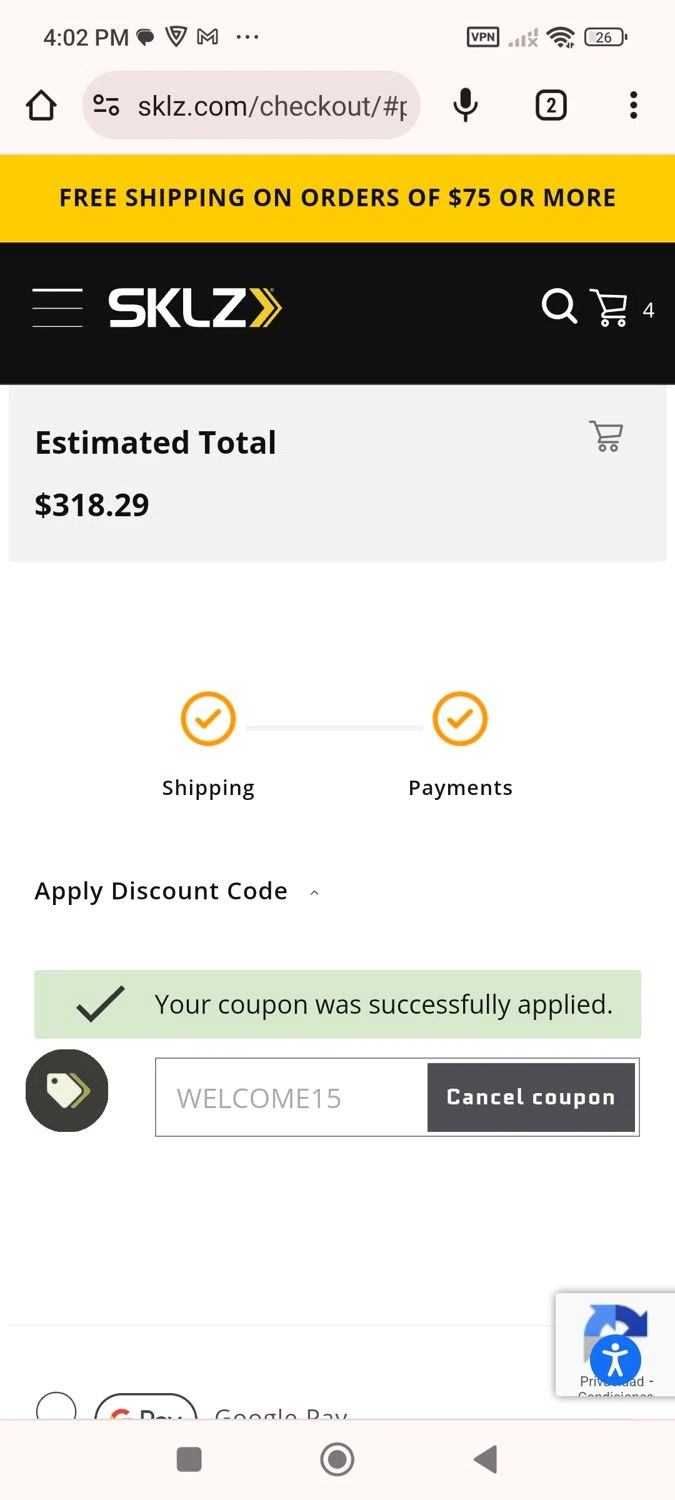Viewport: 675px width, 1500px height.
Task: Tap the Android back navigation button
Action: 485,1459
